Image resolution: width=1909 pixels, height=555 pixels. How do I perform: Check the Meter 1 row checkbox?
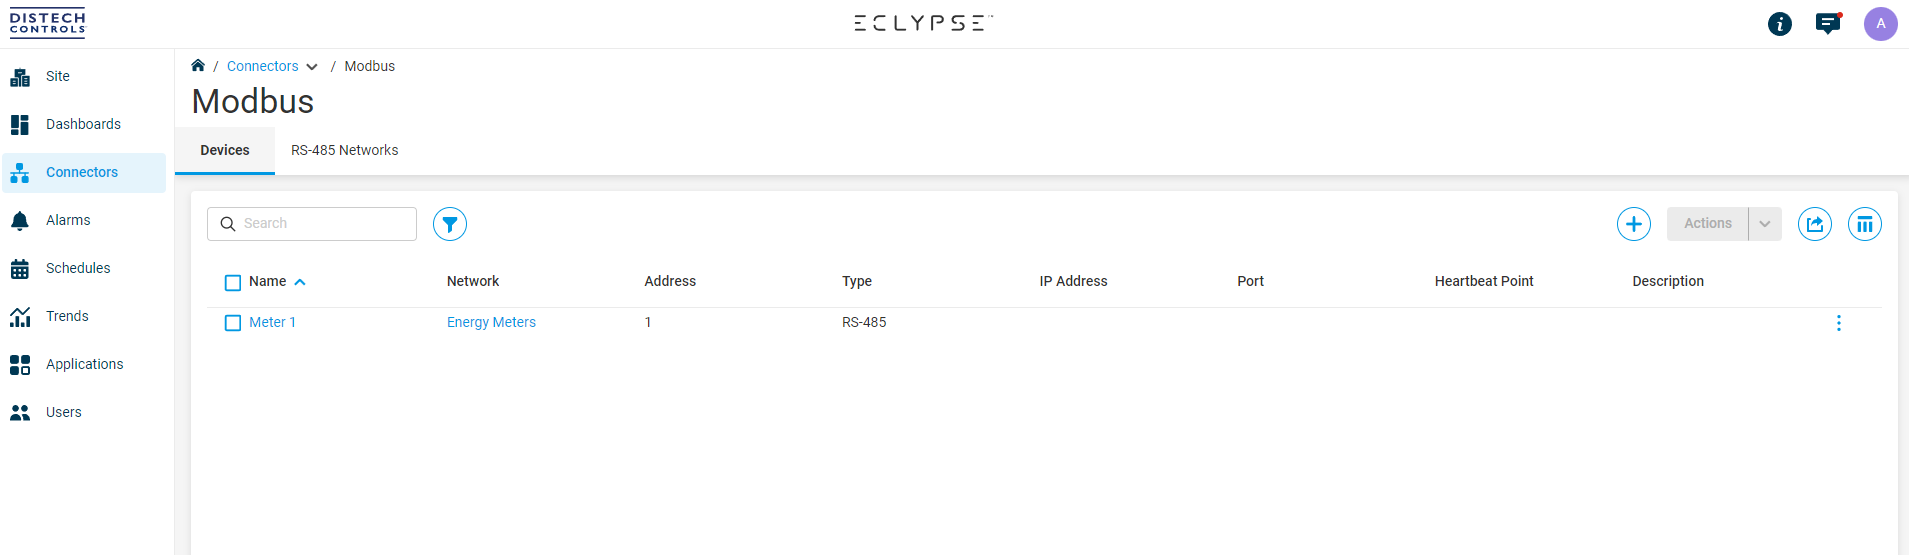[x=233, y=323]
